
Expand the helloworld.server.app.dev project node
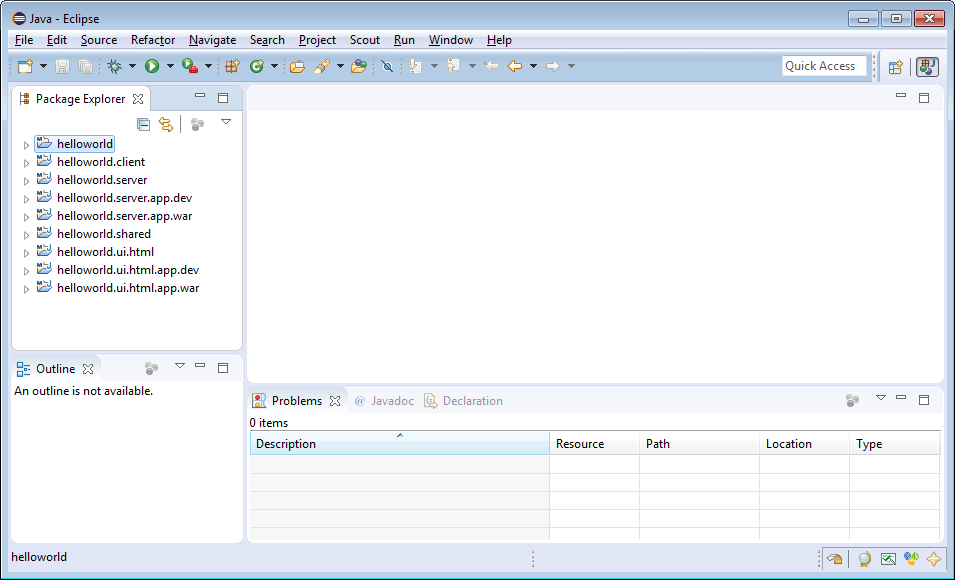point(26,199)
